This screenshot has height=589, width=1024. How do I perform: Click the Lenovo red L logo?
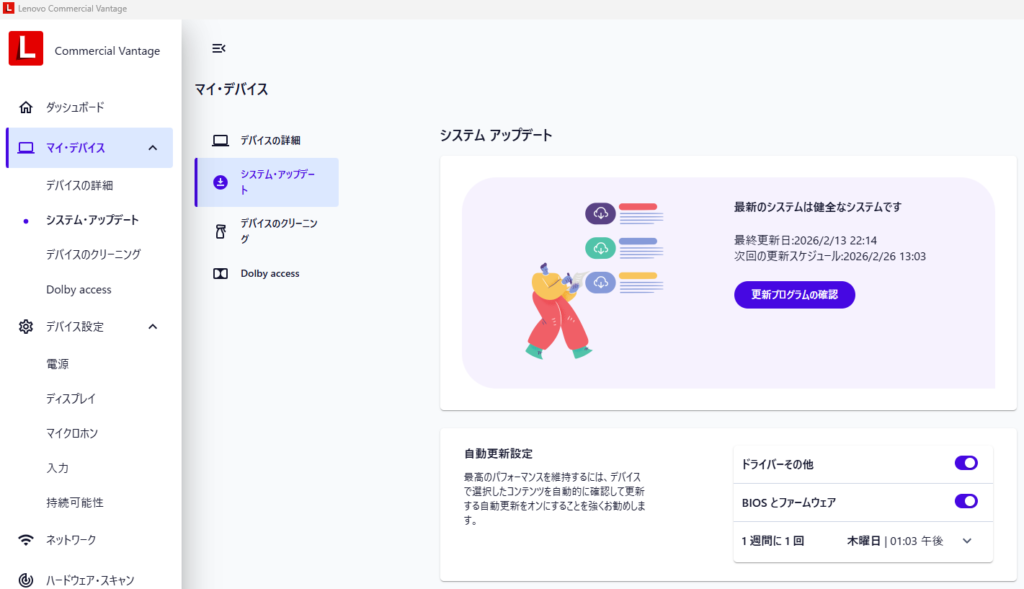[25, 49]
